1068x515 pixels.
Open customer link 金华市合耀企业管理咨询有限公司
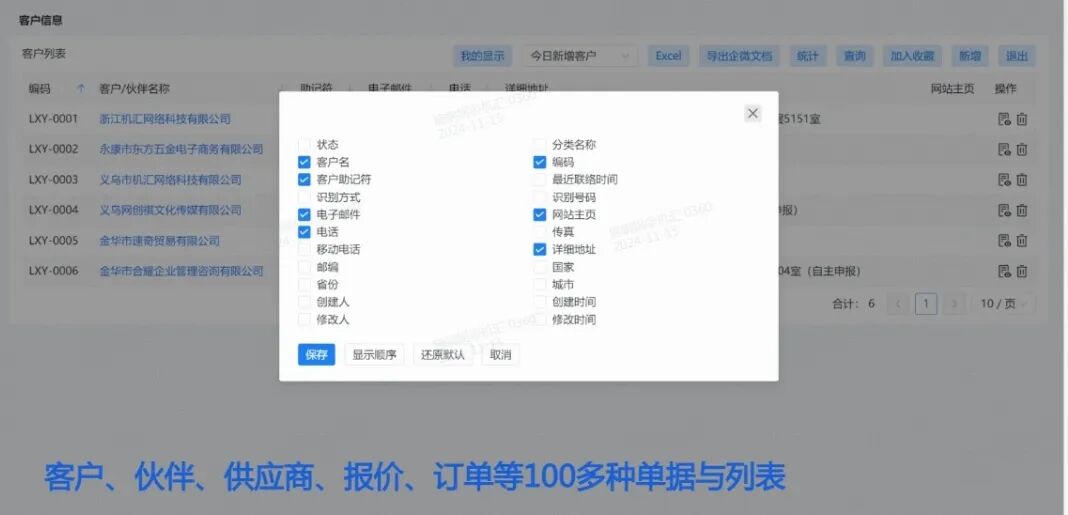[x=181, y=271]
